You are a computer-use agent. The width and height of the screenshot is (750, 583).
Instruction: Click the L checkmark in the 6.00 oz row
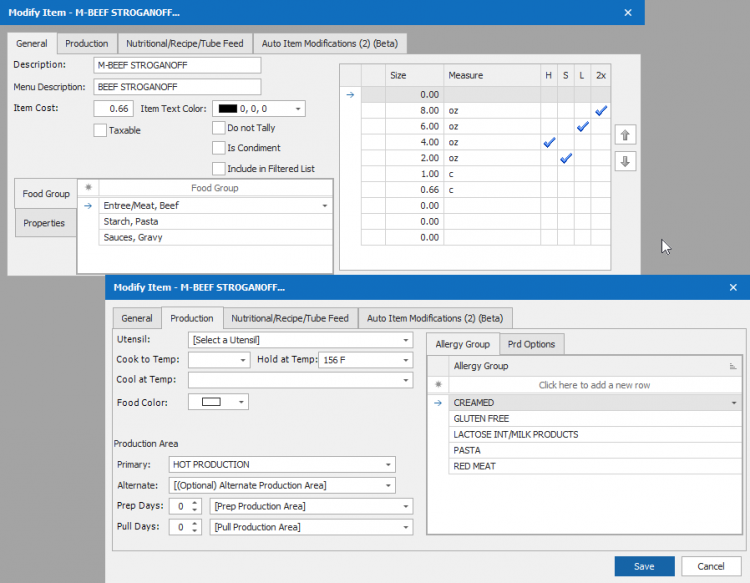582,127
